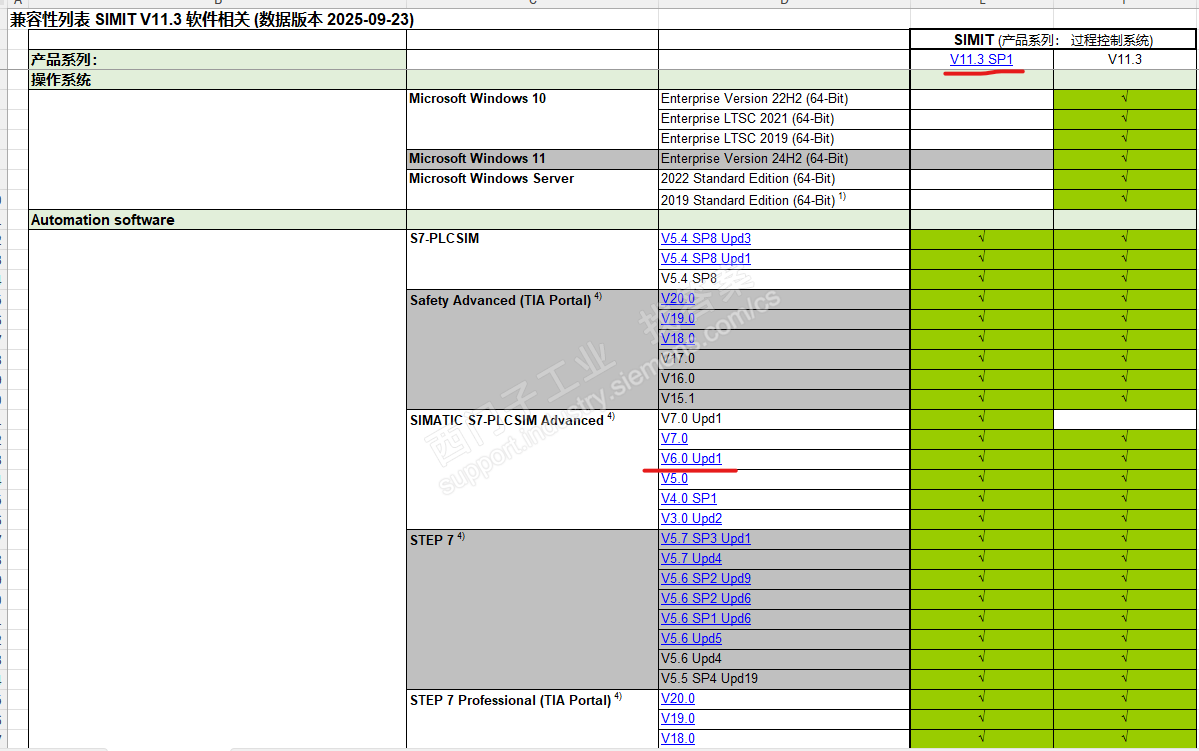Open the V5.6 SP1 Upd6 link
The height and width of the screenshot is (751, 1199).
[706, 618]
